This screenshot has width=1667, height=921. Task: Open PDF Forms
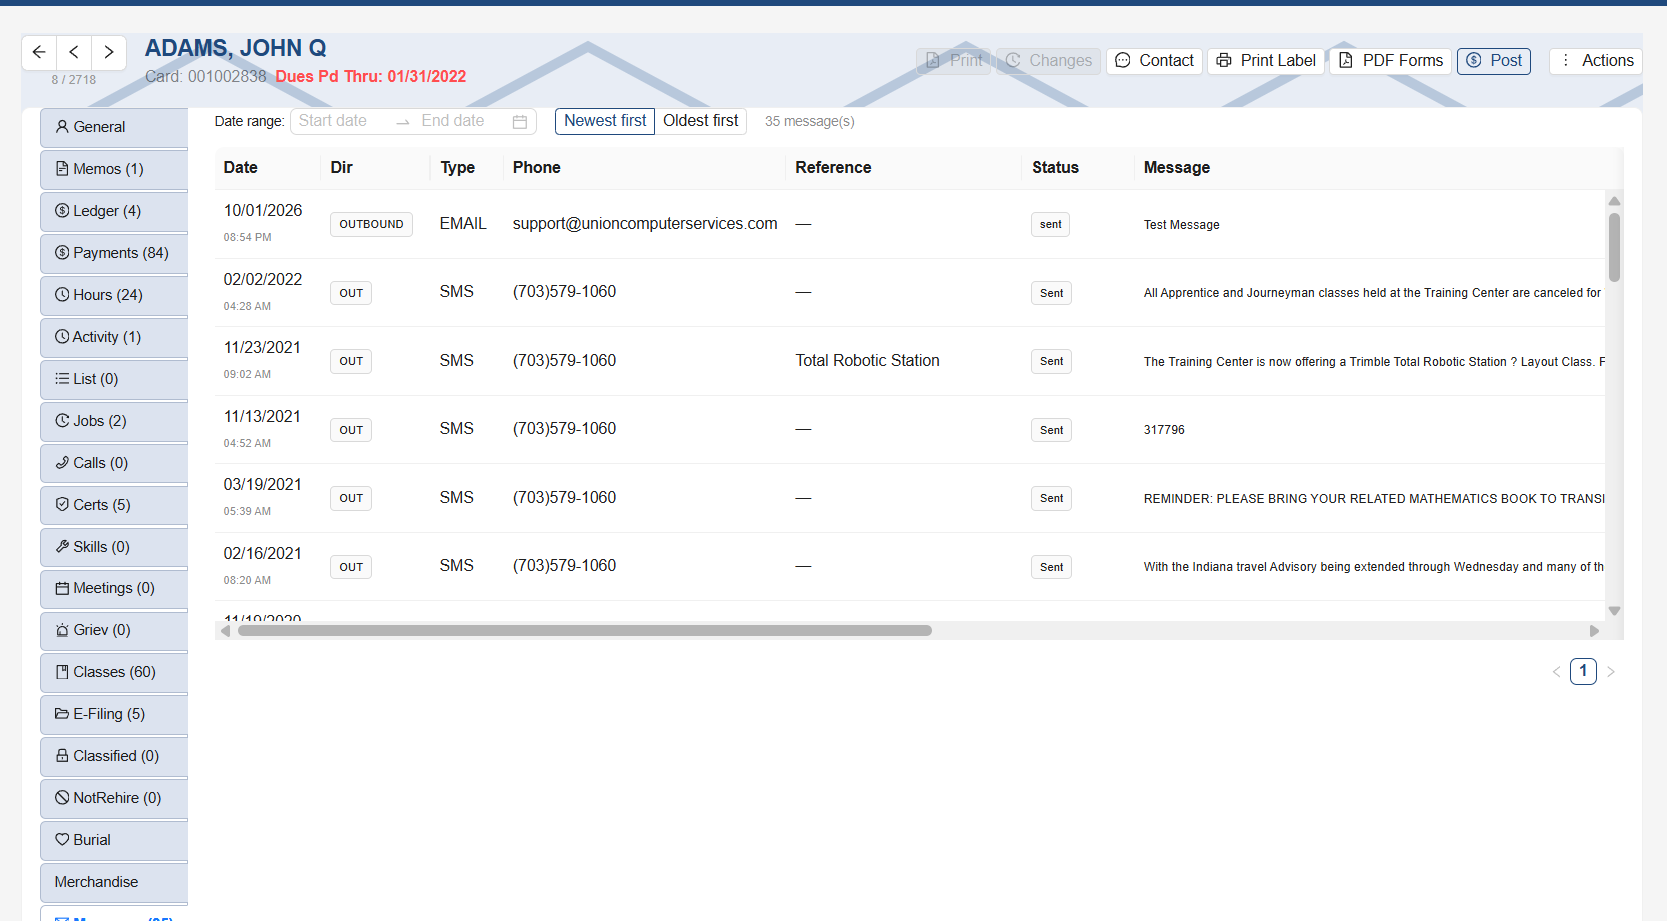[x=1391, y=61]
